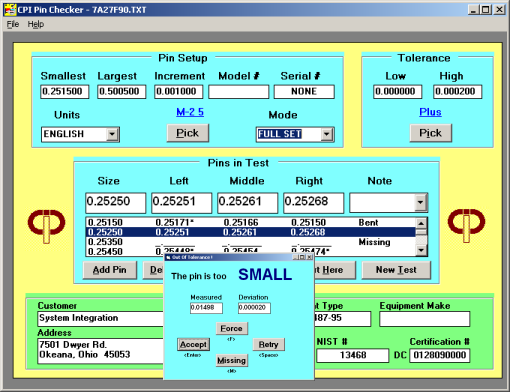Click the Model # input field
Screen dimensions: 510x392
(x=239, y=92)
